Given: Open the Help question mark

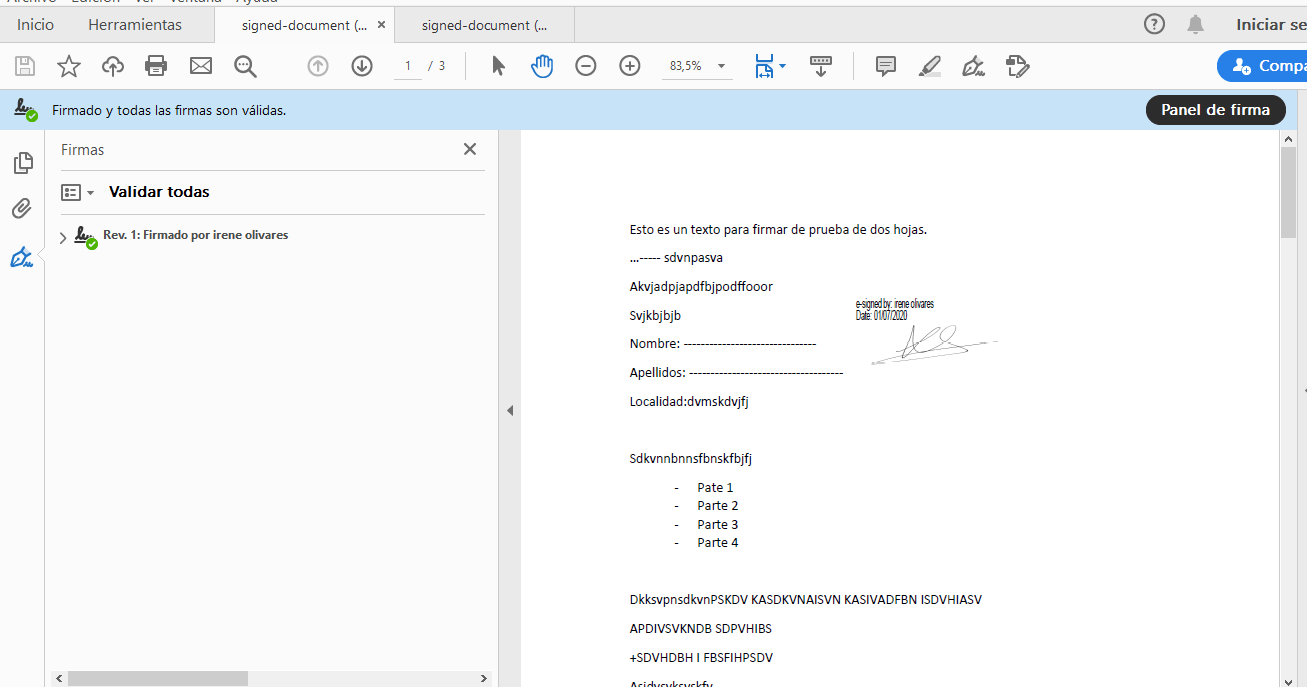Looking at the screenshot, I should 1154,24.
